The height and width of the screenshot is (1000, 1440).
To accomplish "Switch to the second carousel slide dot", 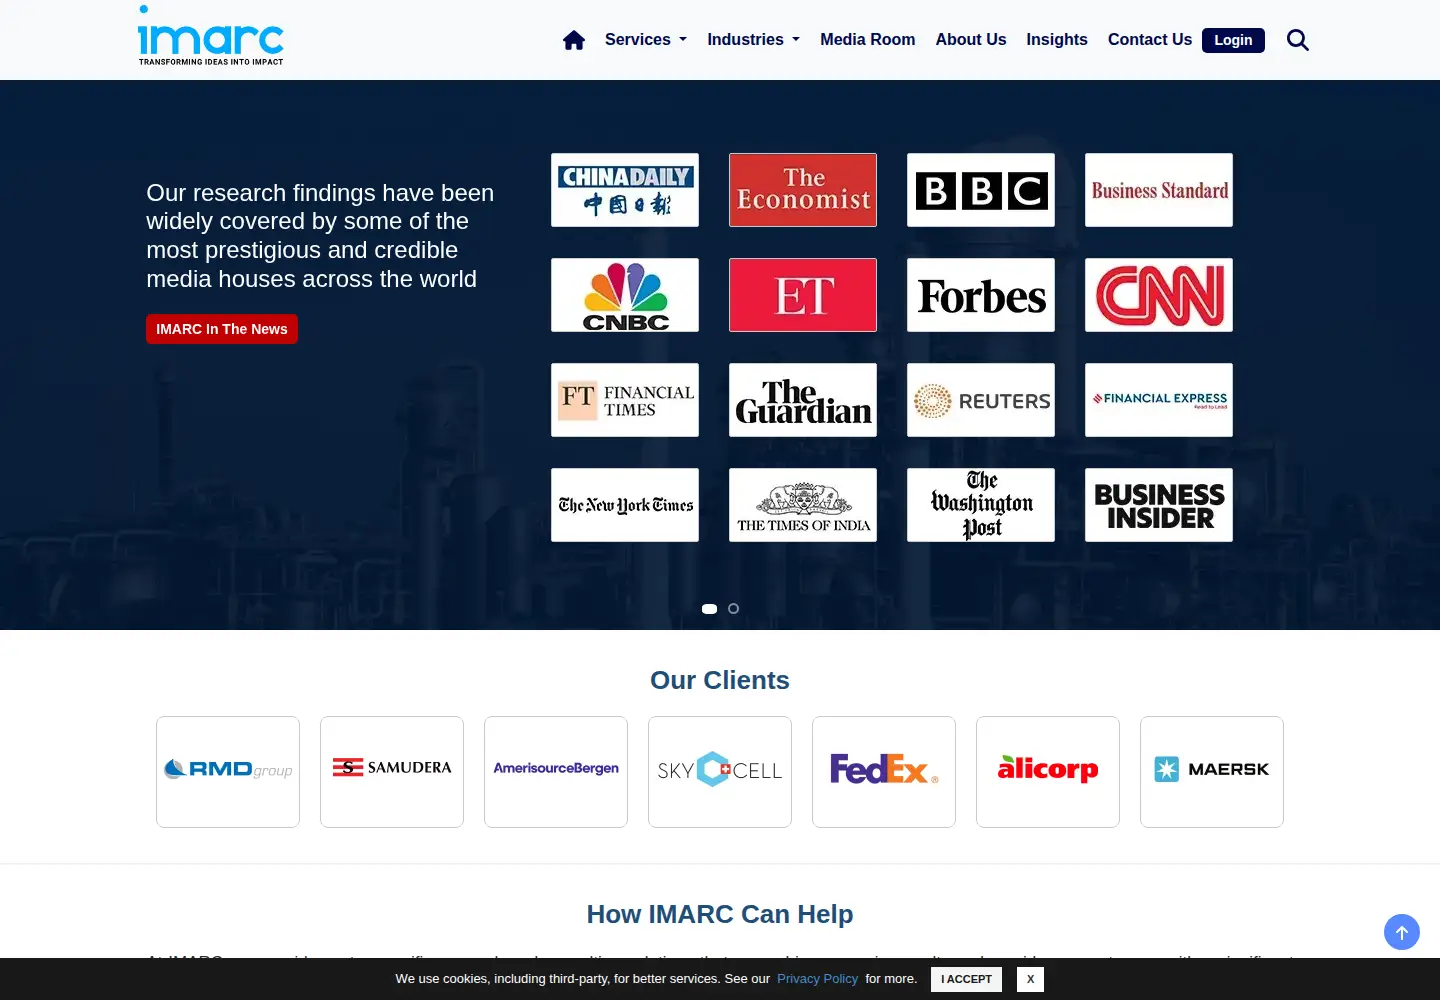I will [734, 609].
